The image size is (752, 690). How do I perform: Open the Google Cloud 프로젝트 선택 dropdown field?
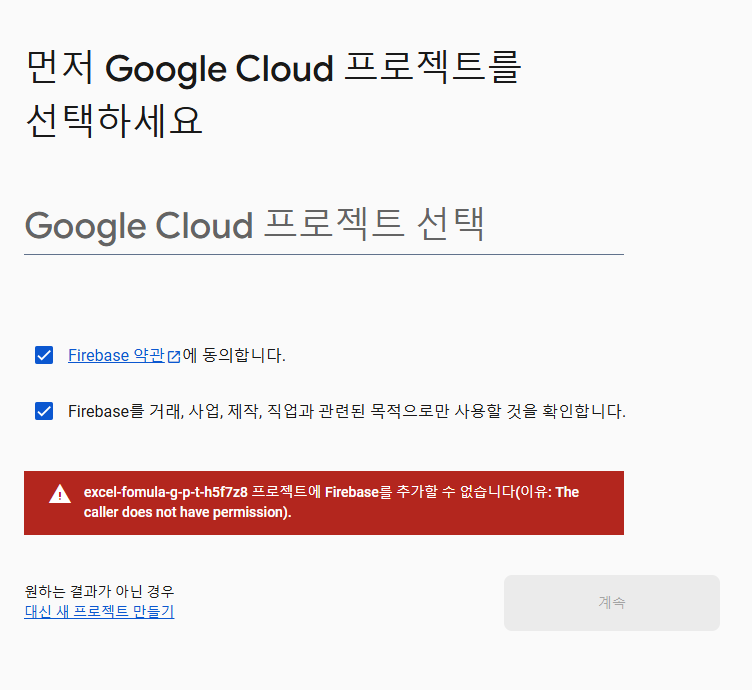pyautogui.click(x=324, y=225)
